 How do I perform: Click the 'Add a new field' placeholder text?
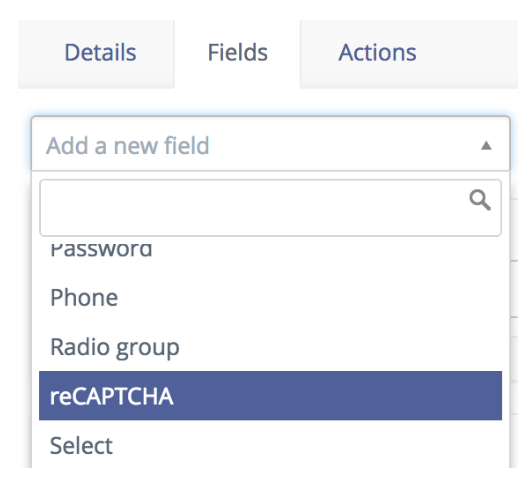click(x=128, y=146)
